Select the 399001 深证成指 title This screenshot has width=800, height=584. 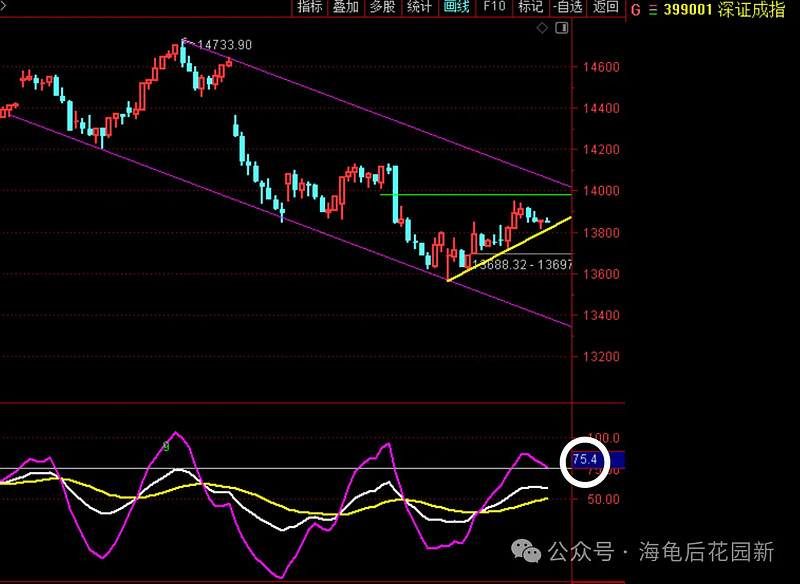(x=724, y=10)
